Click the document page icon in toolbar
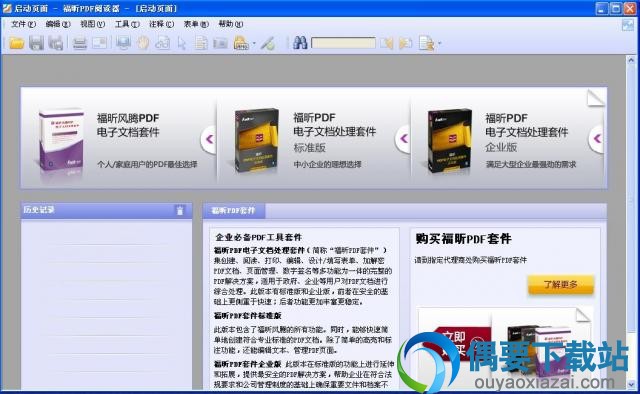The image size is (640, 394). [x=201, y=43]
